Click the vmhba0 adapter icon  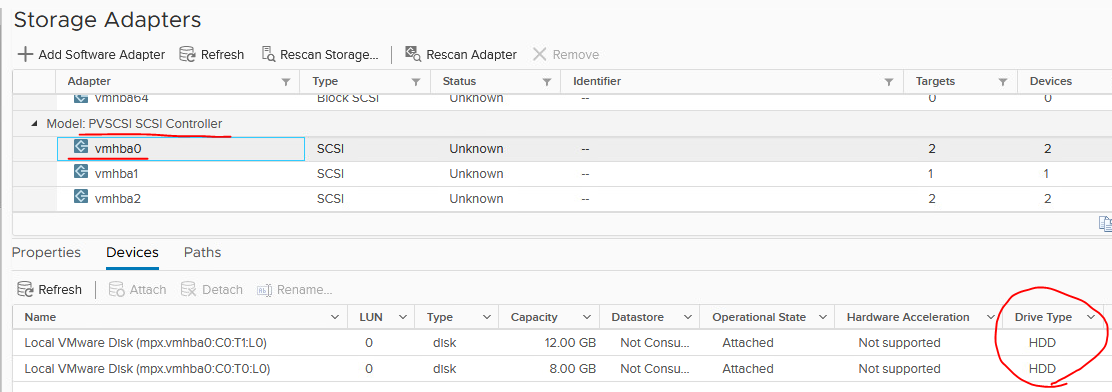[81, 148]
